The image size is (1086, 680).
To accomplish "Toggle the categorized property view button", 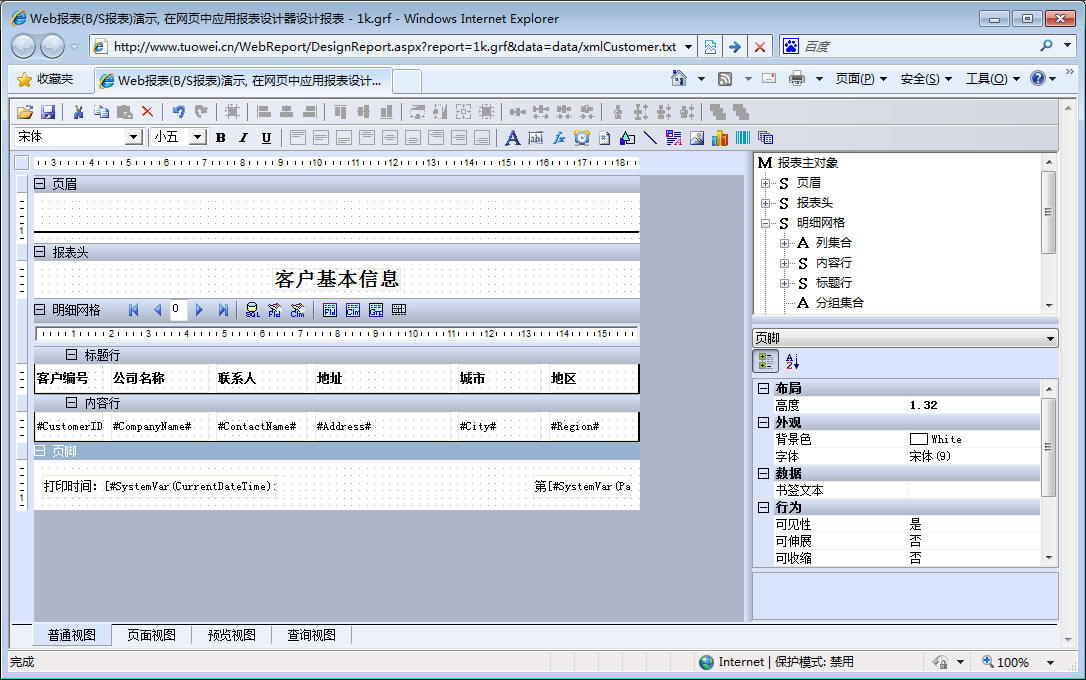I will pyautogui.click(x=765, y=362).
